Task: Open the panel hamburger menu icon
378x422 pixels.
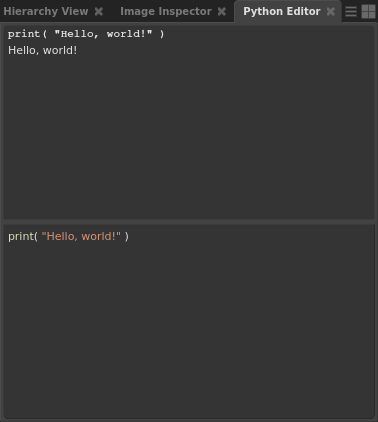Action: coord(351,12)
